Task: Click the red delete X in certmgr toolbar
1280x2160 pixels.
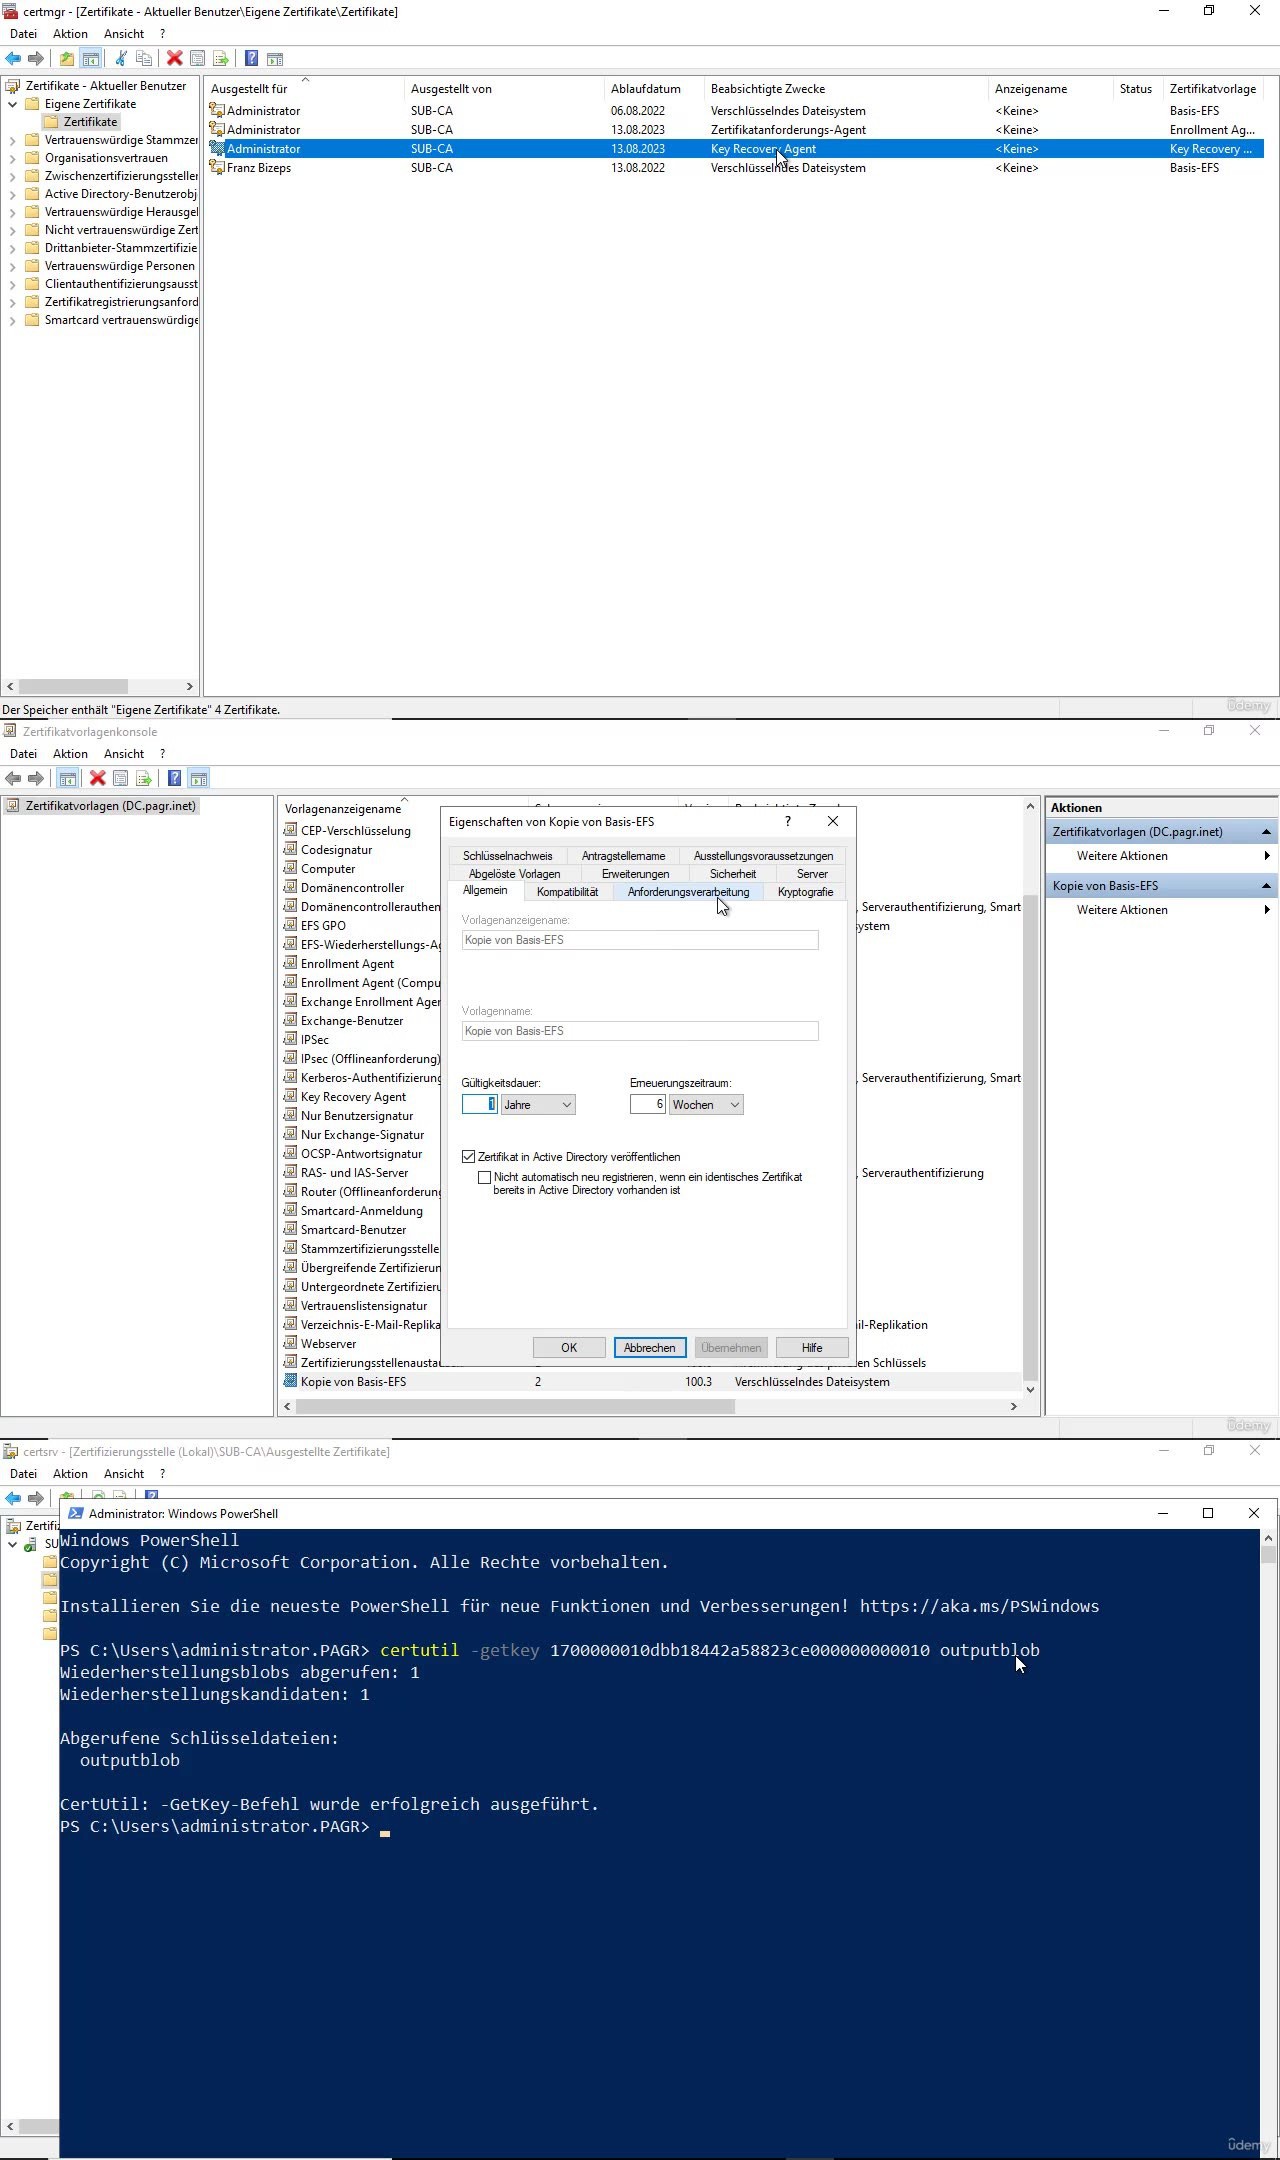Action: (174, 59)
